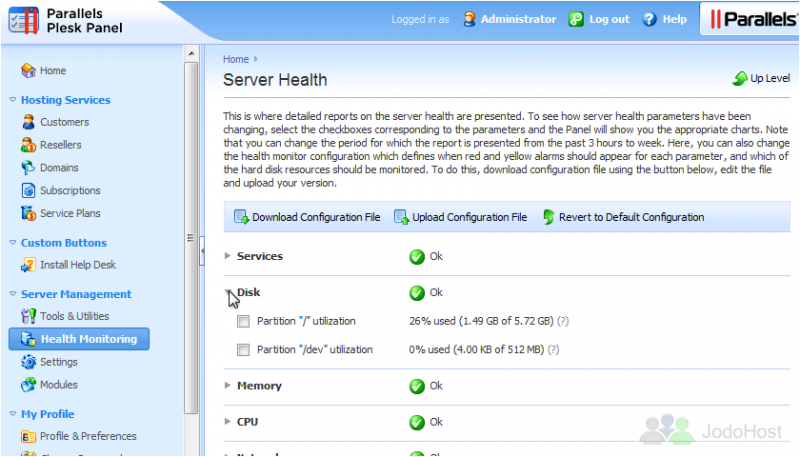
Task: Open Subscriptions in the sidebar menu
Action: pyautogui.click(x=70, y=190)
